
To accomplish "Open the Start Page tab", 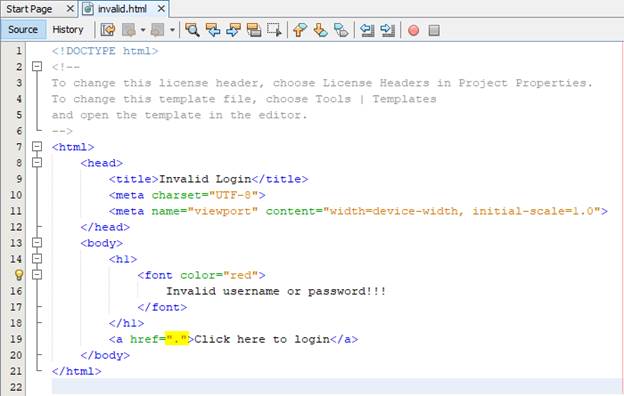I will (x=29, y=9).
